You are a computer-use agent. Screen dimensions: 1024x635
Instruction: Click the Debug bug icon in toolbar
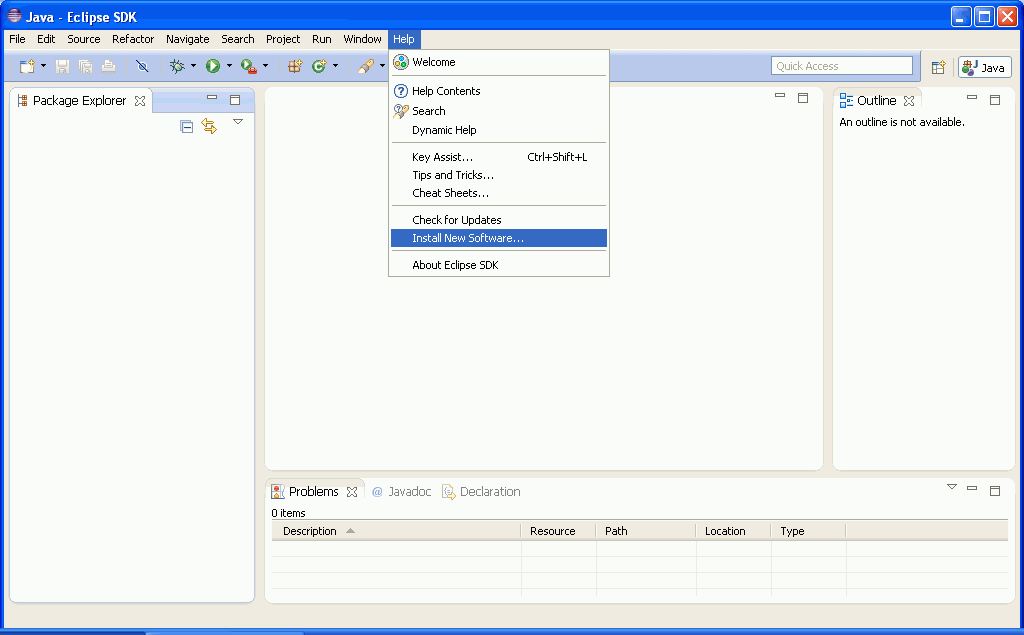[177, 66]
